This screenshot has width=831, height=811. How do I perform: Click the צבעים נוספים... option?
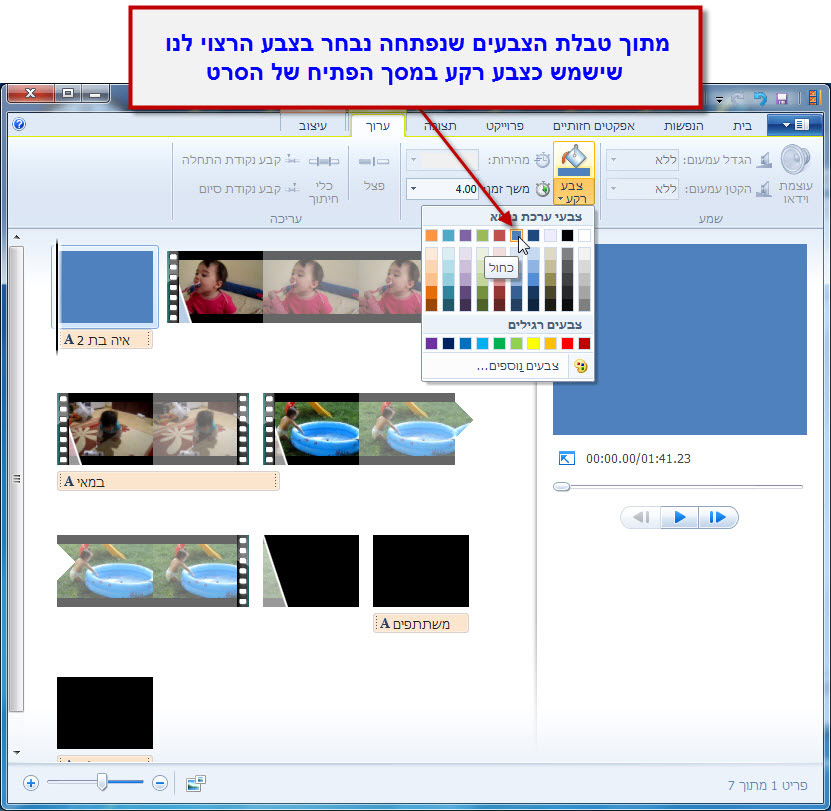click(x=518, y=366)
